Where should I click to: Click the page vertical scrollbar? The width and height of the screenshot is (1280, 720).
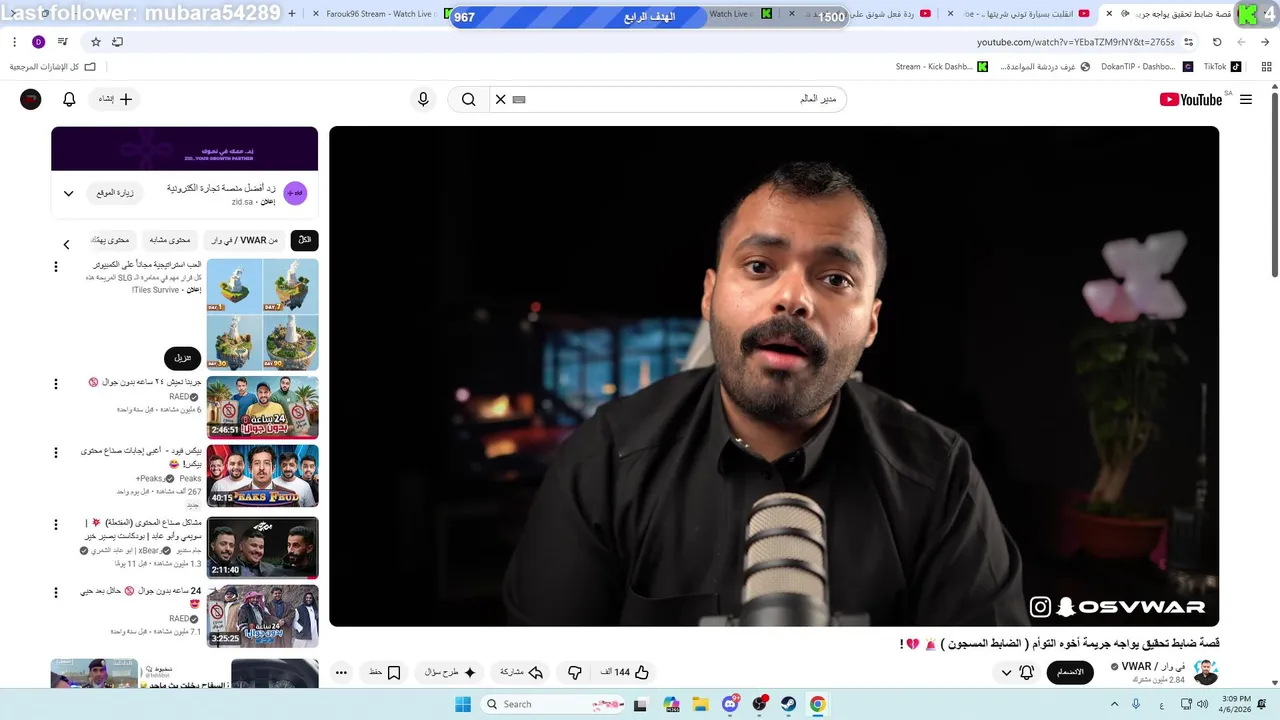[1274, 186]
